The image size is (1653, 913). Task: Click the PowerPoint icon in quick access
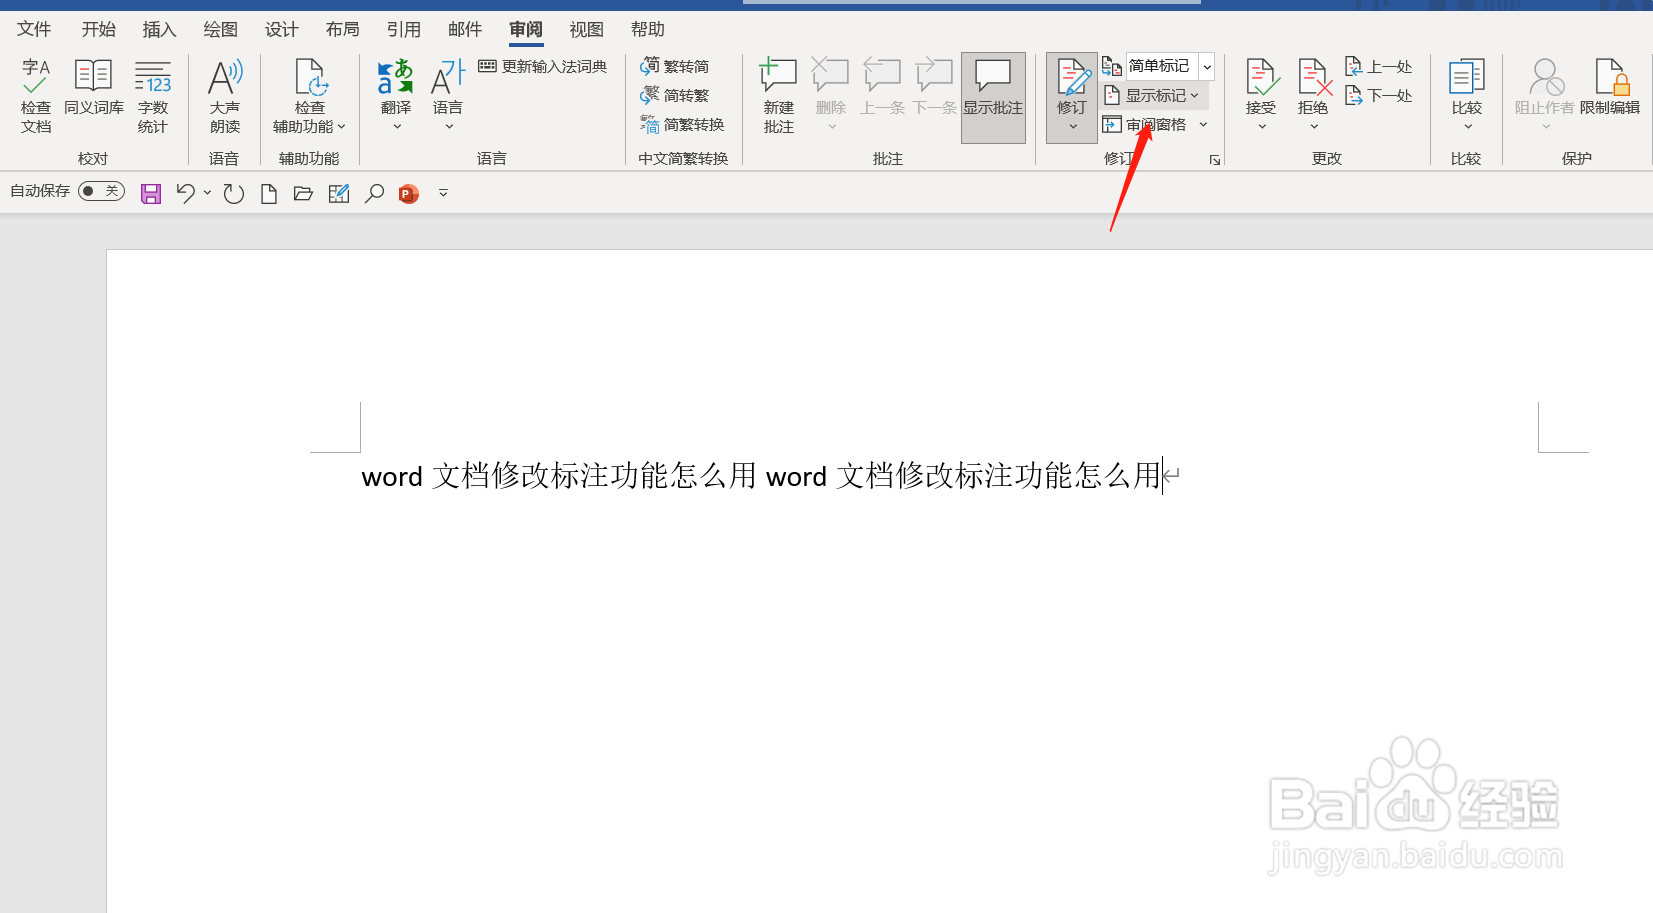(x=408, y=193)
